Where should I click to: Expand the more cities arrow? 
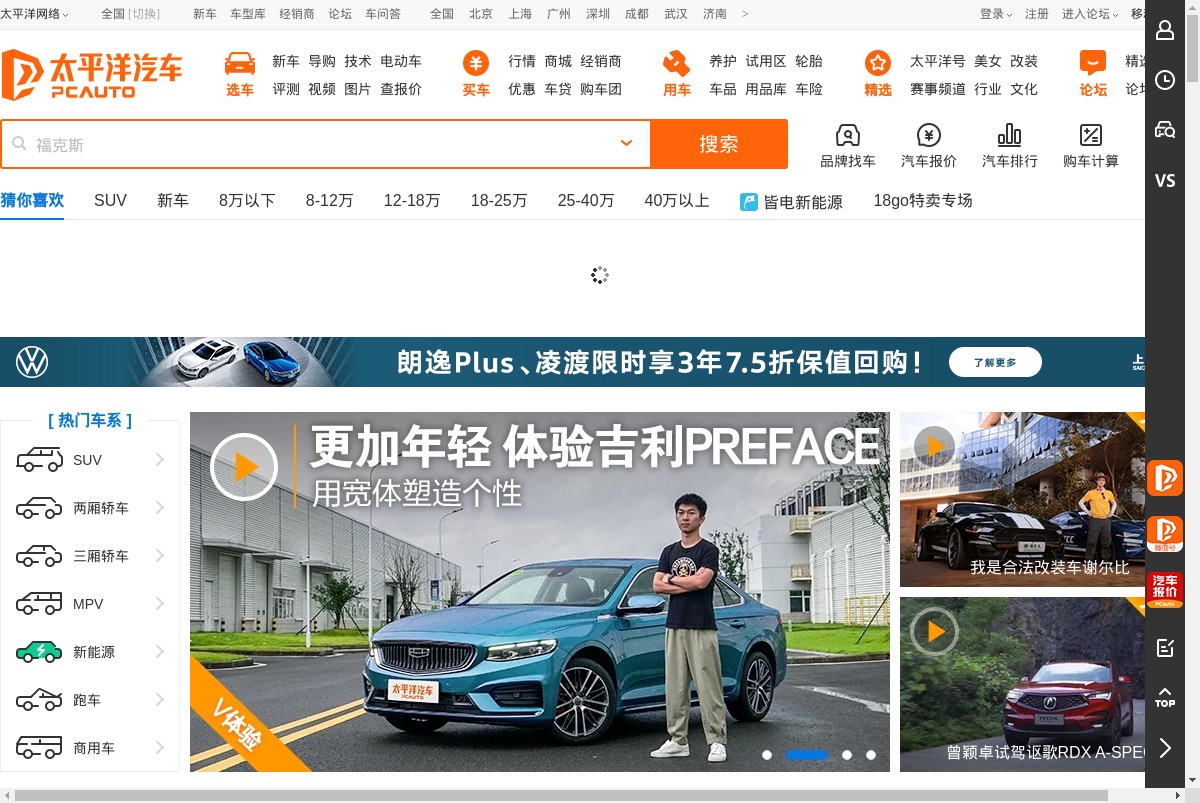click(x=745, y=14)
